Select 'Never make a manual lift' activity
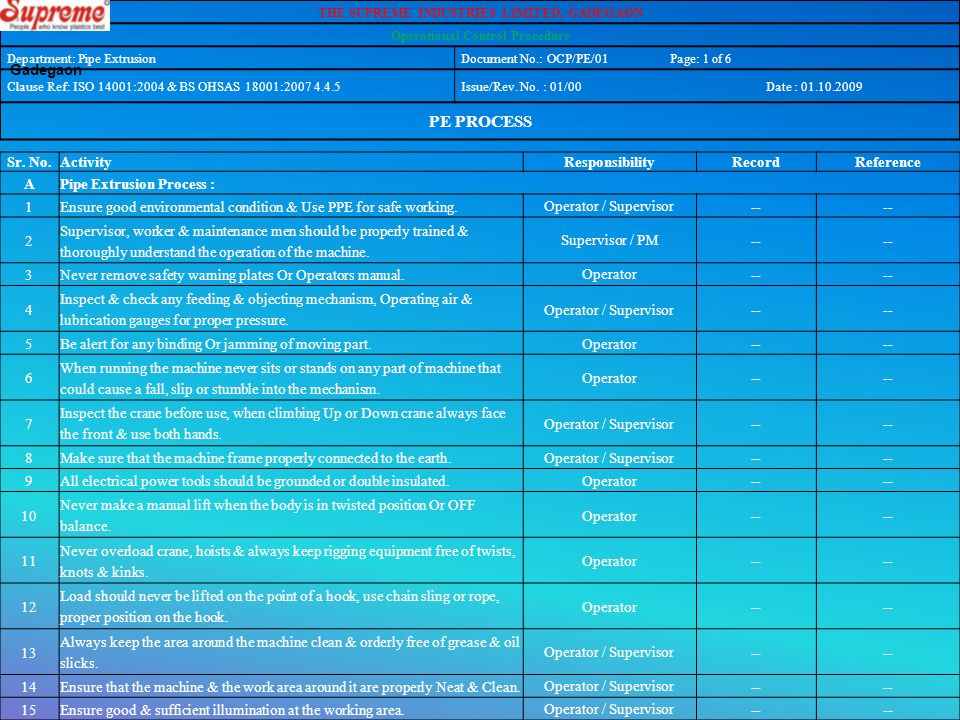 point(291,515)
